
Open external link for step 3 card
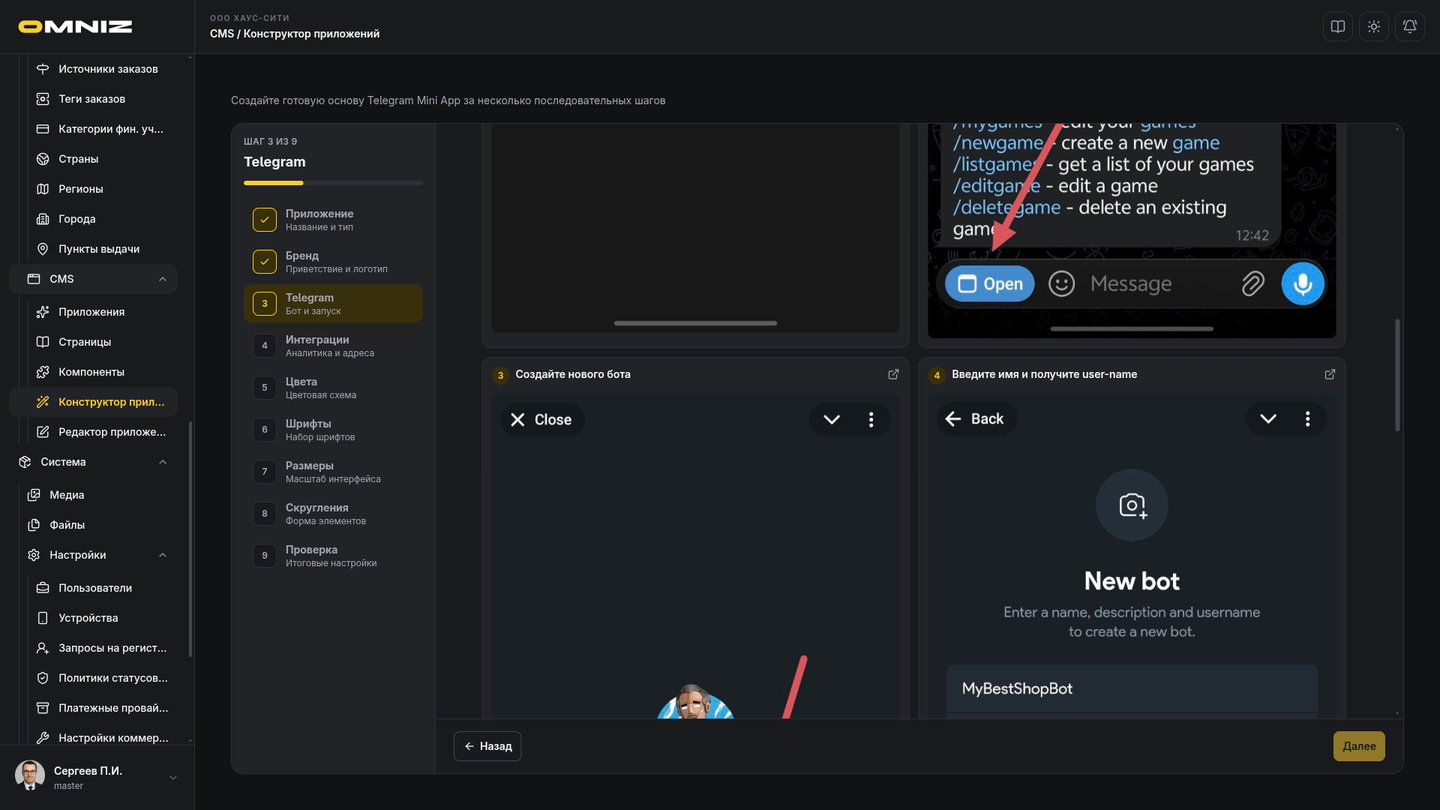893,375
